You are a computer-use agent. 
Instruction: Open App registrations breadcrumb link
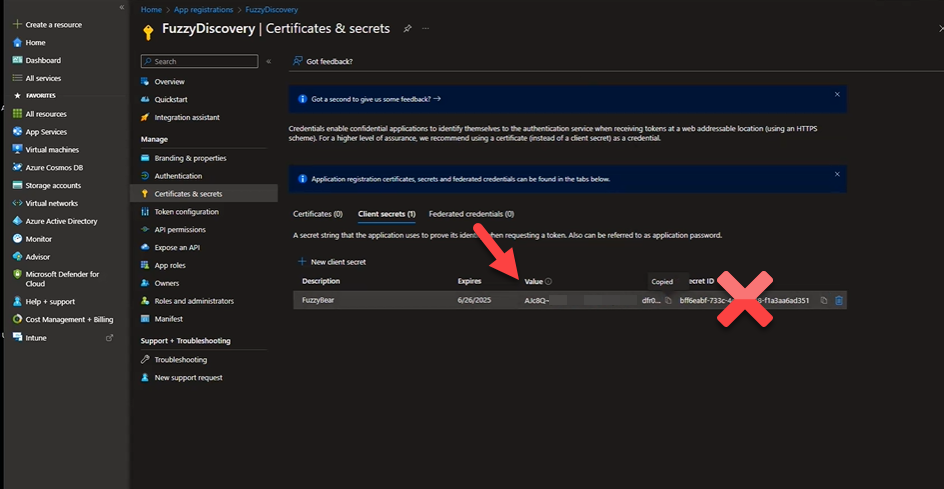pyautogui.click(x=203, y=9)
